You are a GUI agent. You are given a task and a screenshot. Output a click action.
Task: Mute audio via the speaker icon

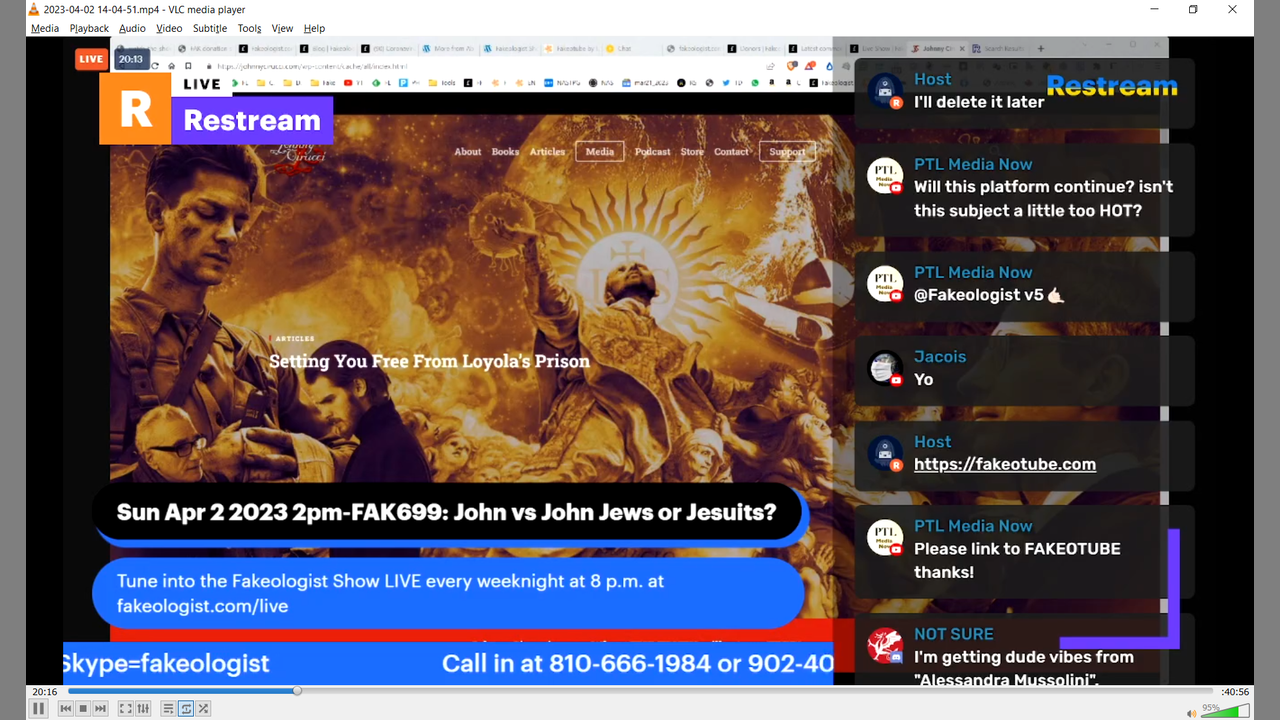pos(1191,713)
